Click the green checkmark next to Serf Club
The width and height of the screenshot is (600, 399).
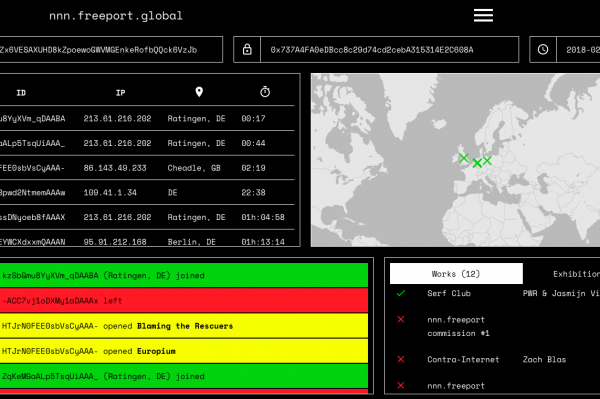click(401, 293)
